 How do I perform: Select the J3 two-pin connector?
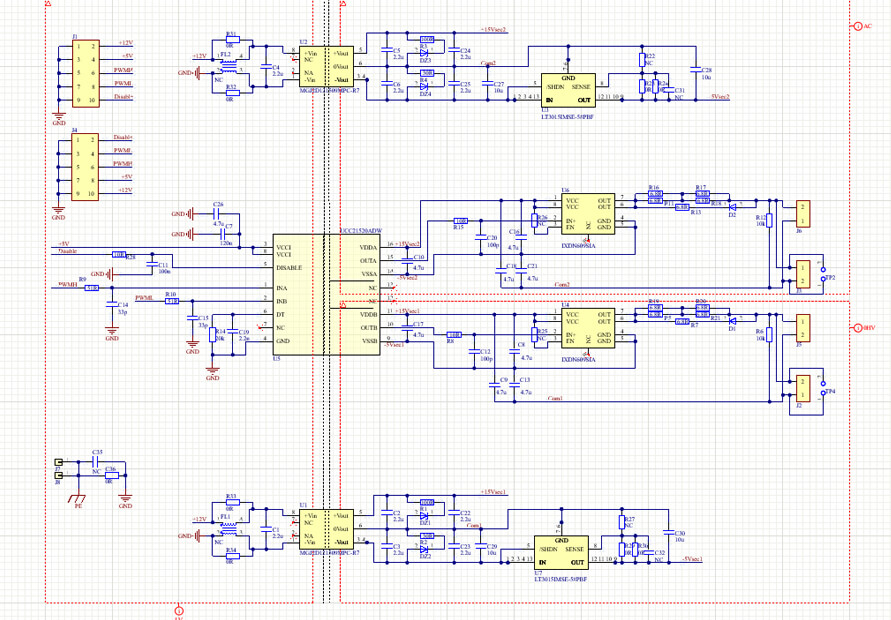coord(803,274)
